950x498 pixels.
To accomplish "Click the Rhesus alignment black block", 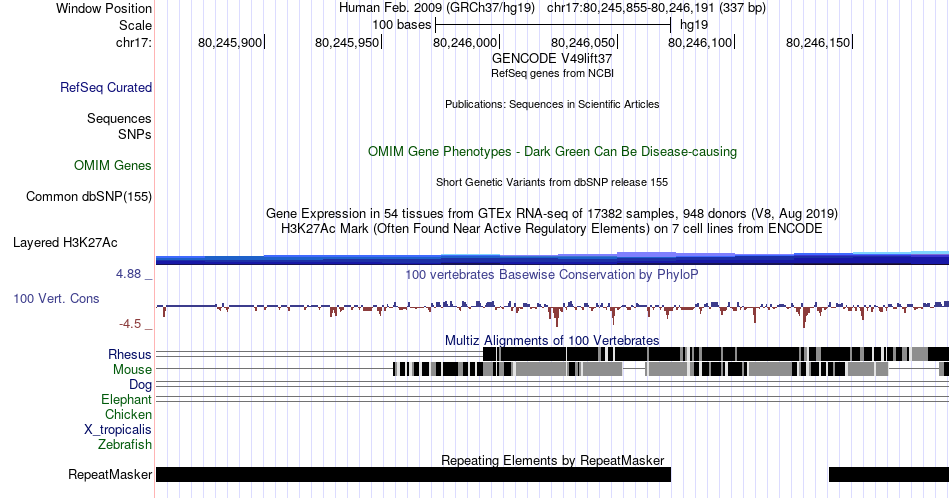I will pyautogui.click(x=716, y=354).
